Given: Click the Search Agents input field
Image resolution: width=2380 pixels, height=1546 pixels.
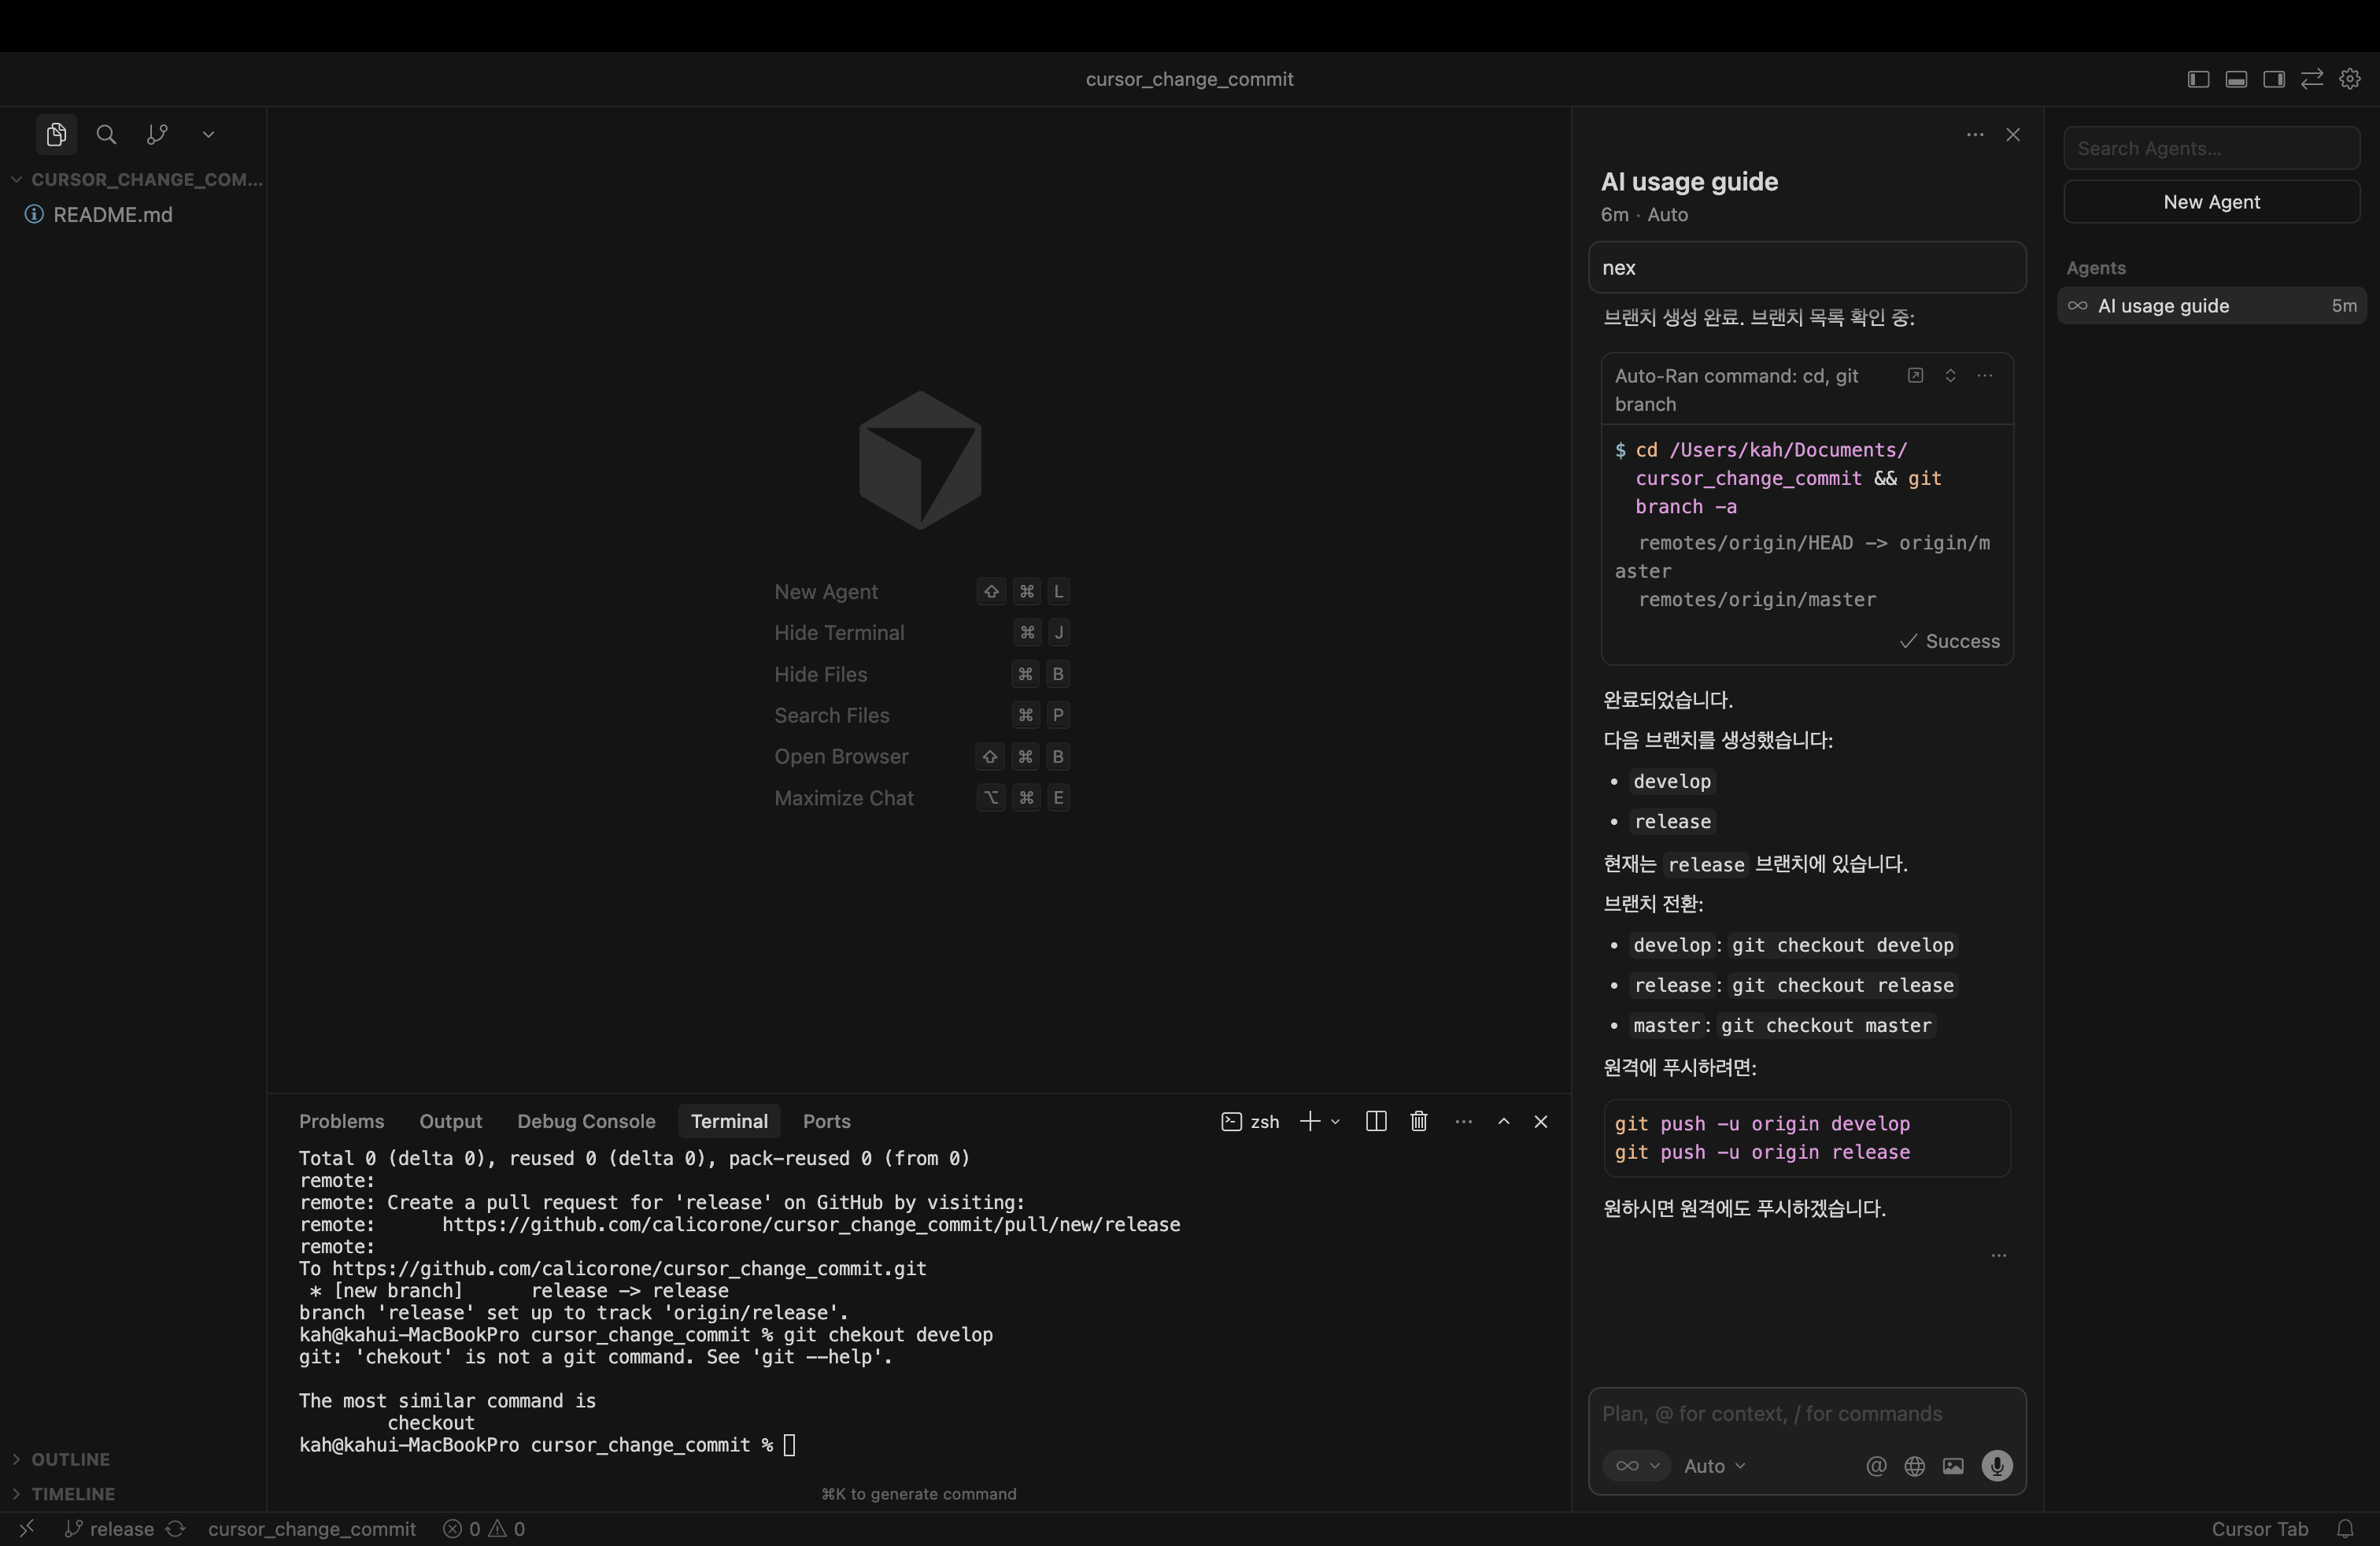Looking at the screenshot, I should pyautogui.click(x=2211, y=148).
